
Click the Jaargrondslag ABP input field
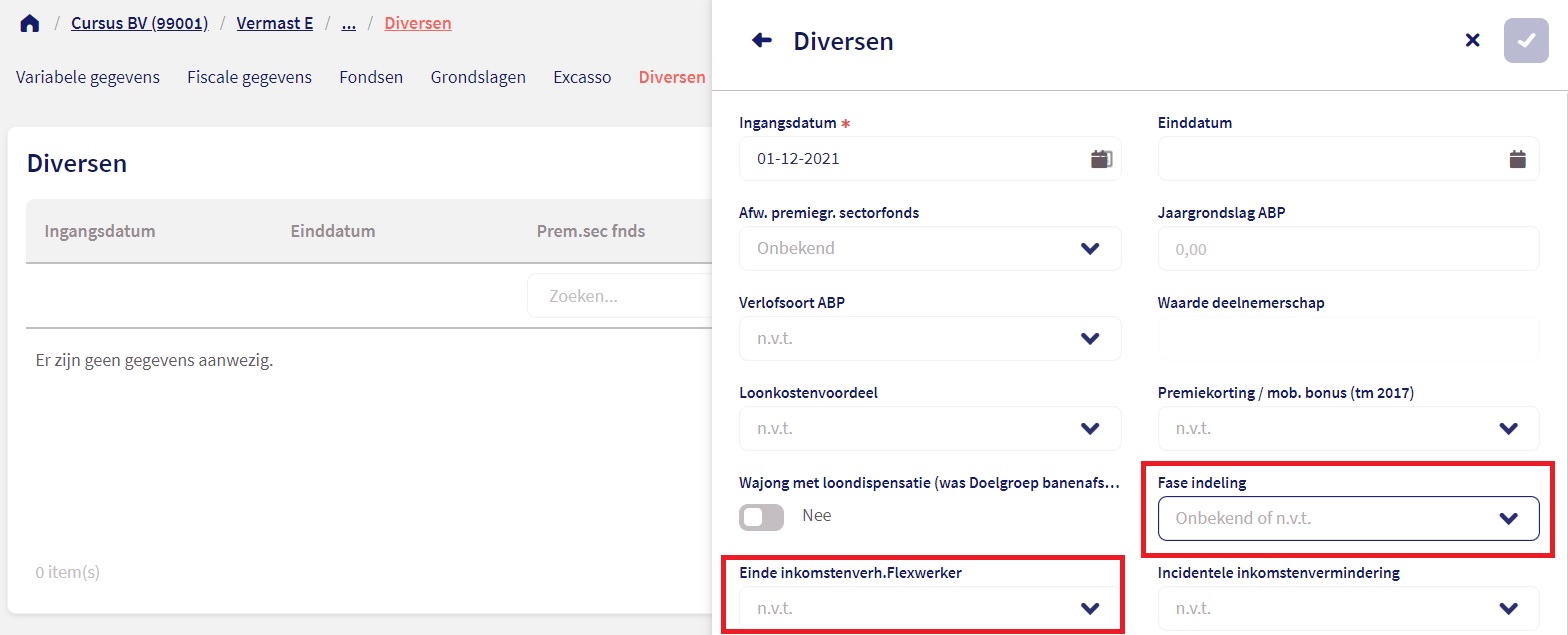coord(1348,249)
